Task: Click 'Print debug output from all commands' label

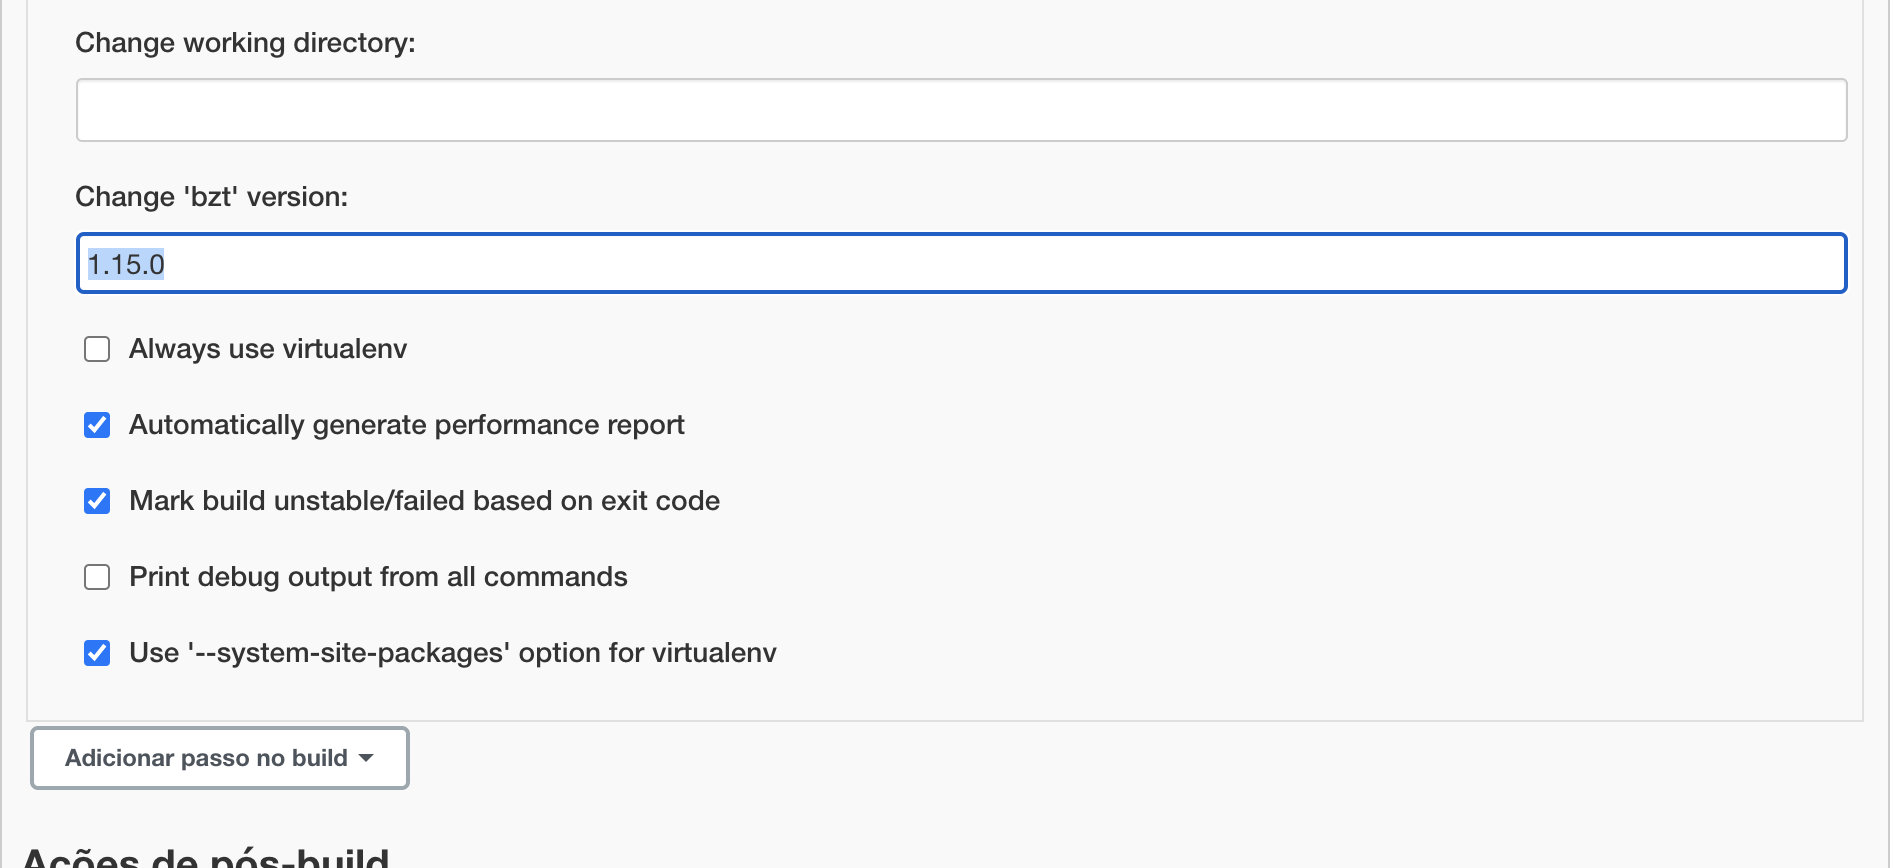Action: click(x=378, y=577)
